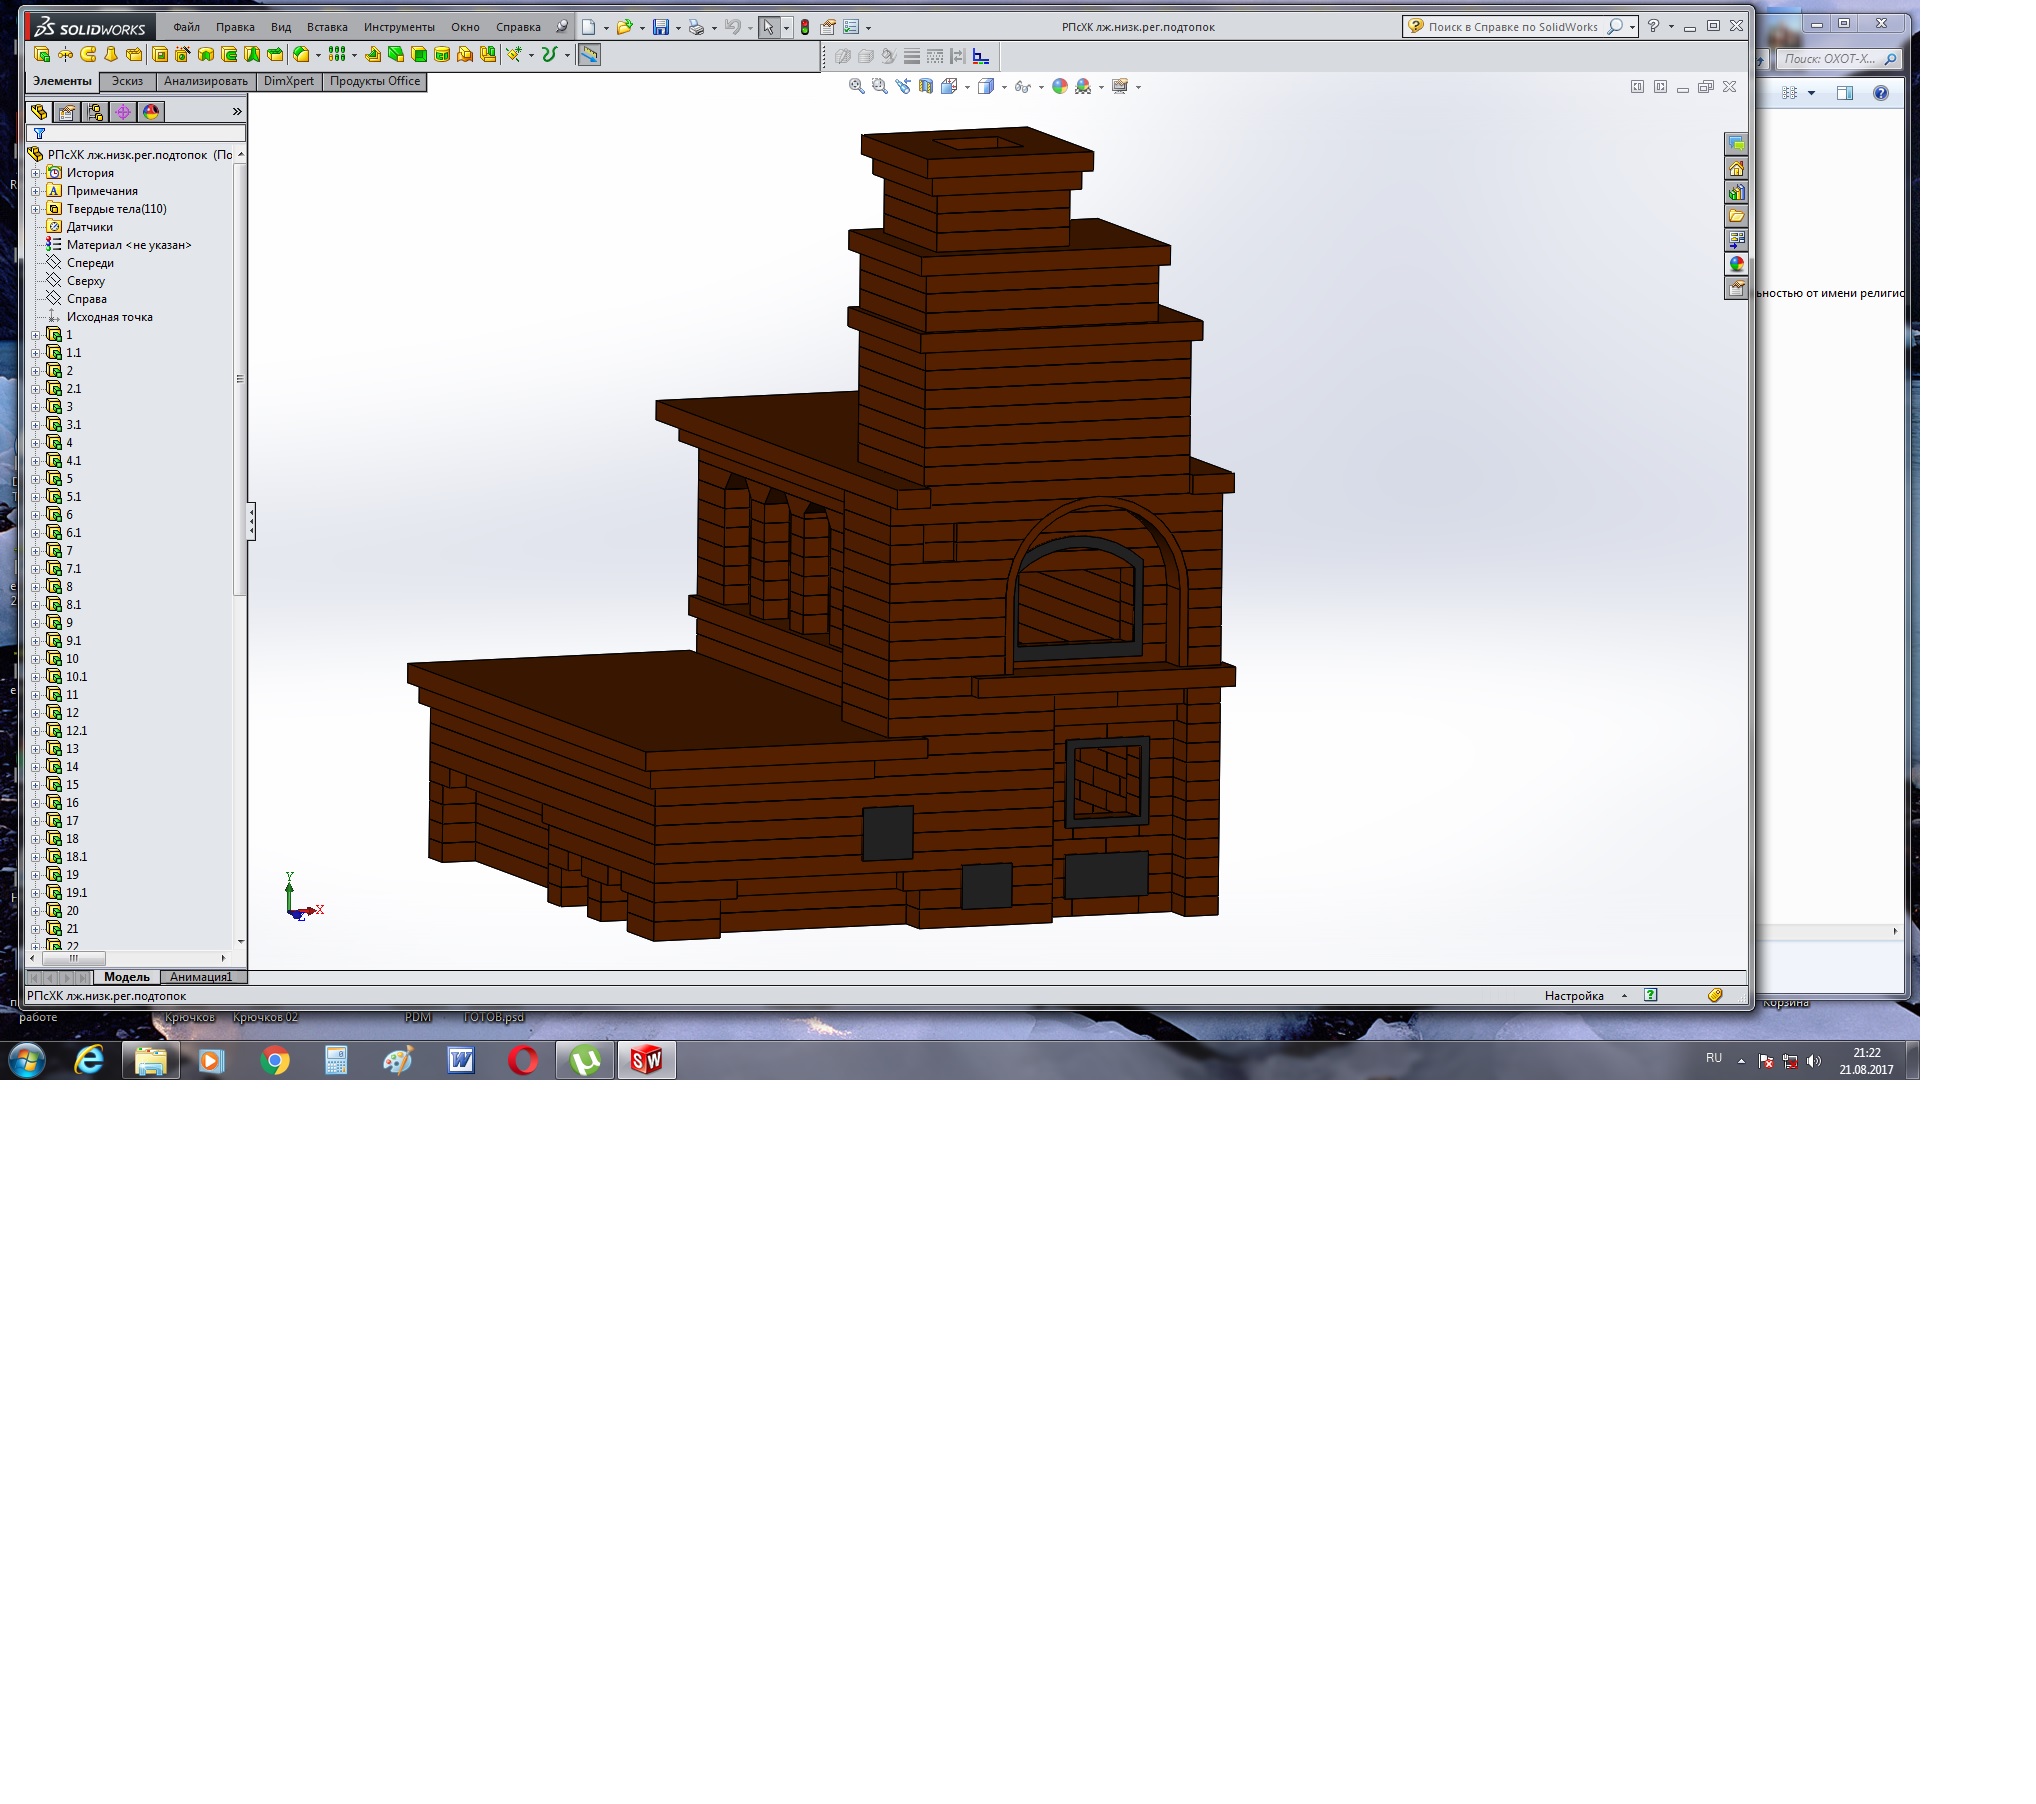Toggle the Instant3D ruler button
2036x1804 pixels.
click(x=590, y=55)
